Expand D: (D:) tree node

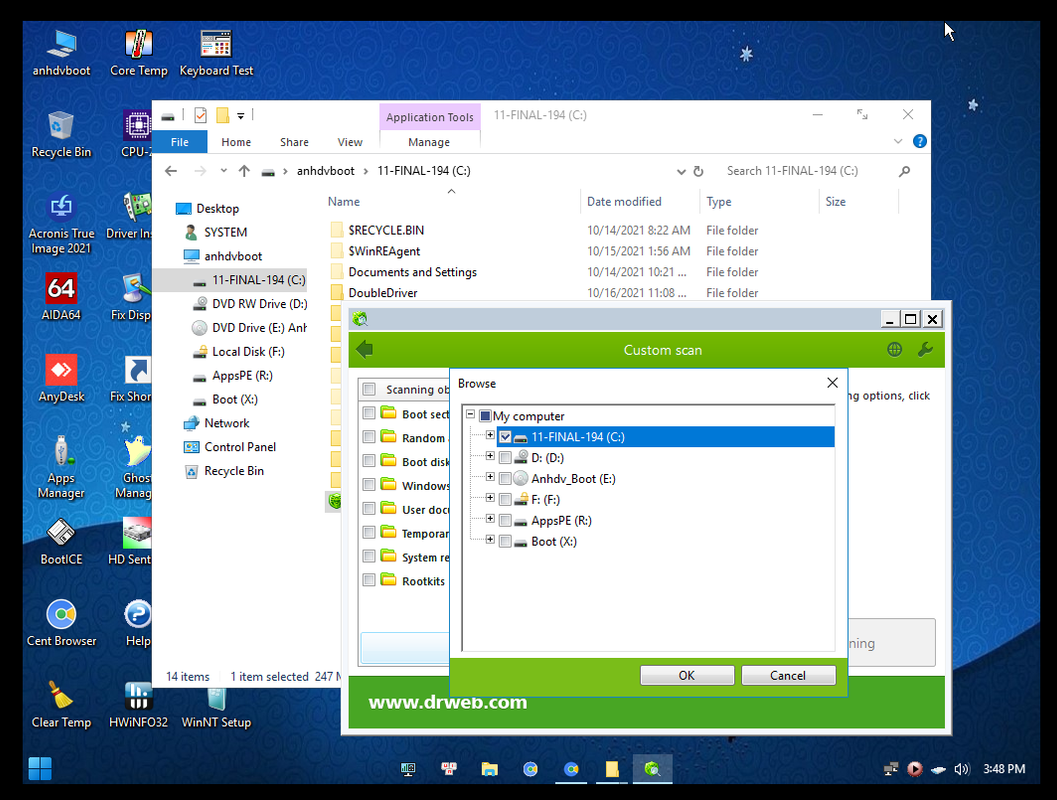click(490, 456)
